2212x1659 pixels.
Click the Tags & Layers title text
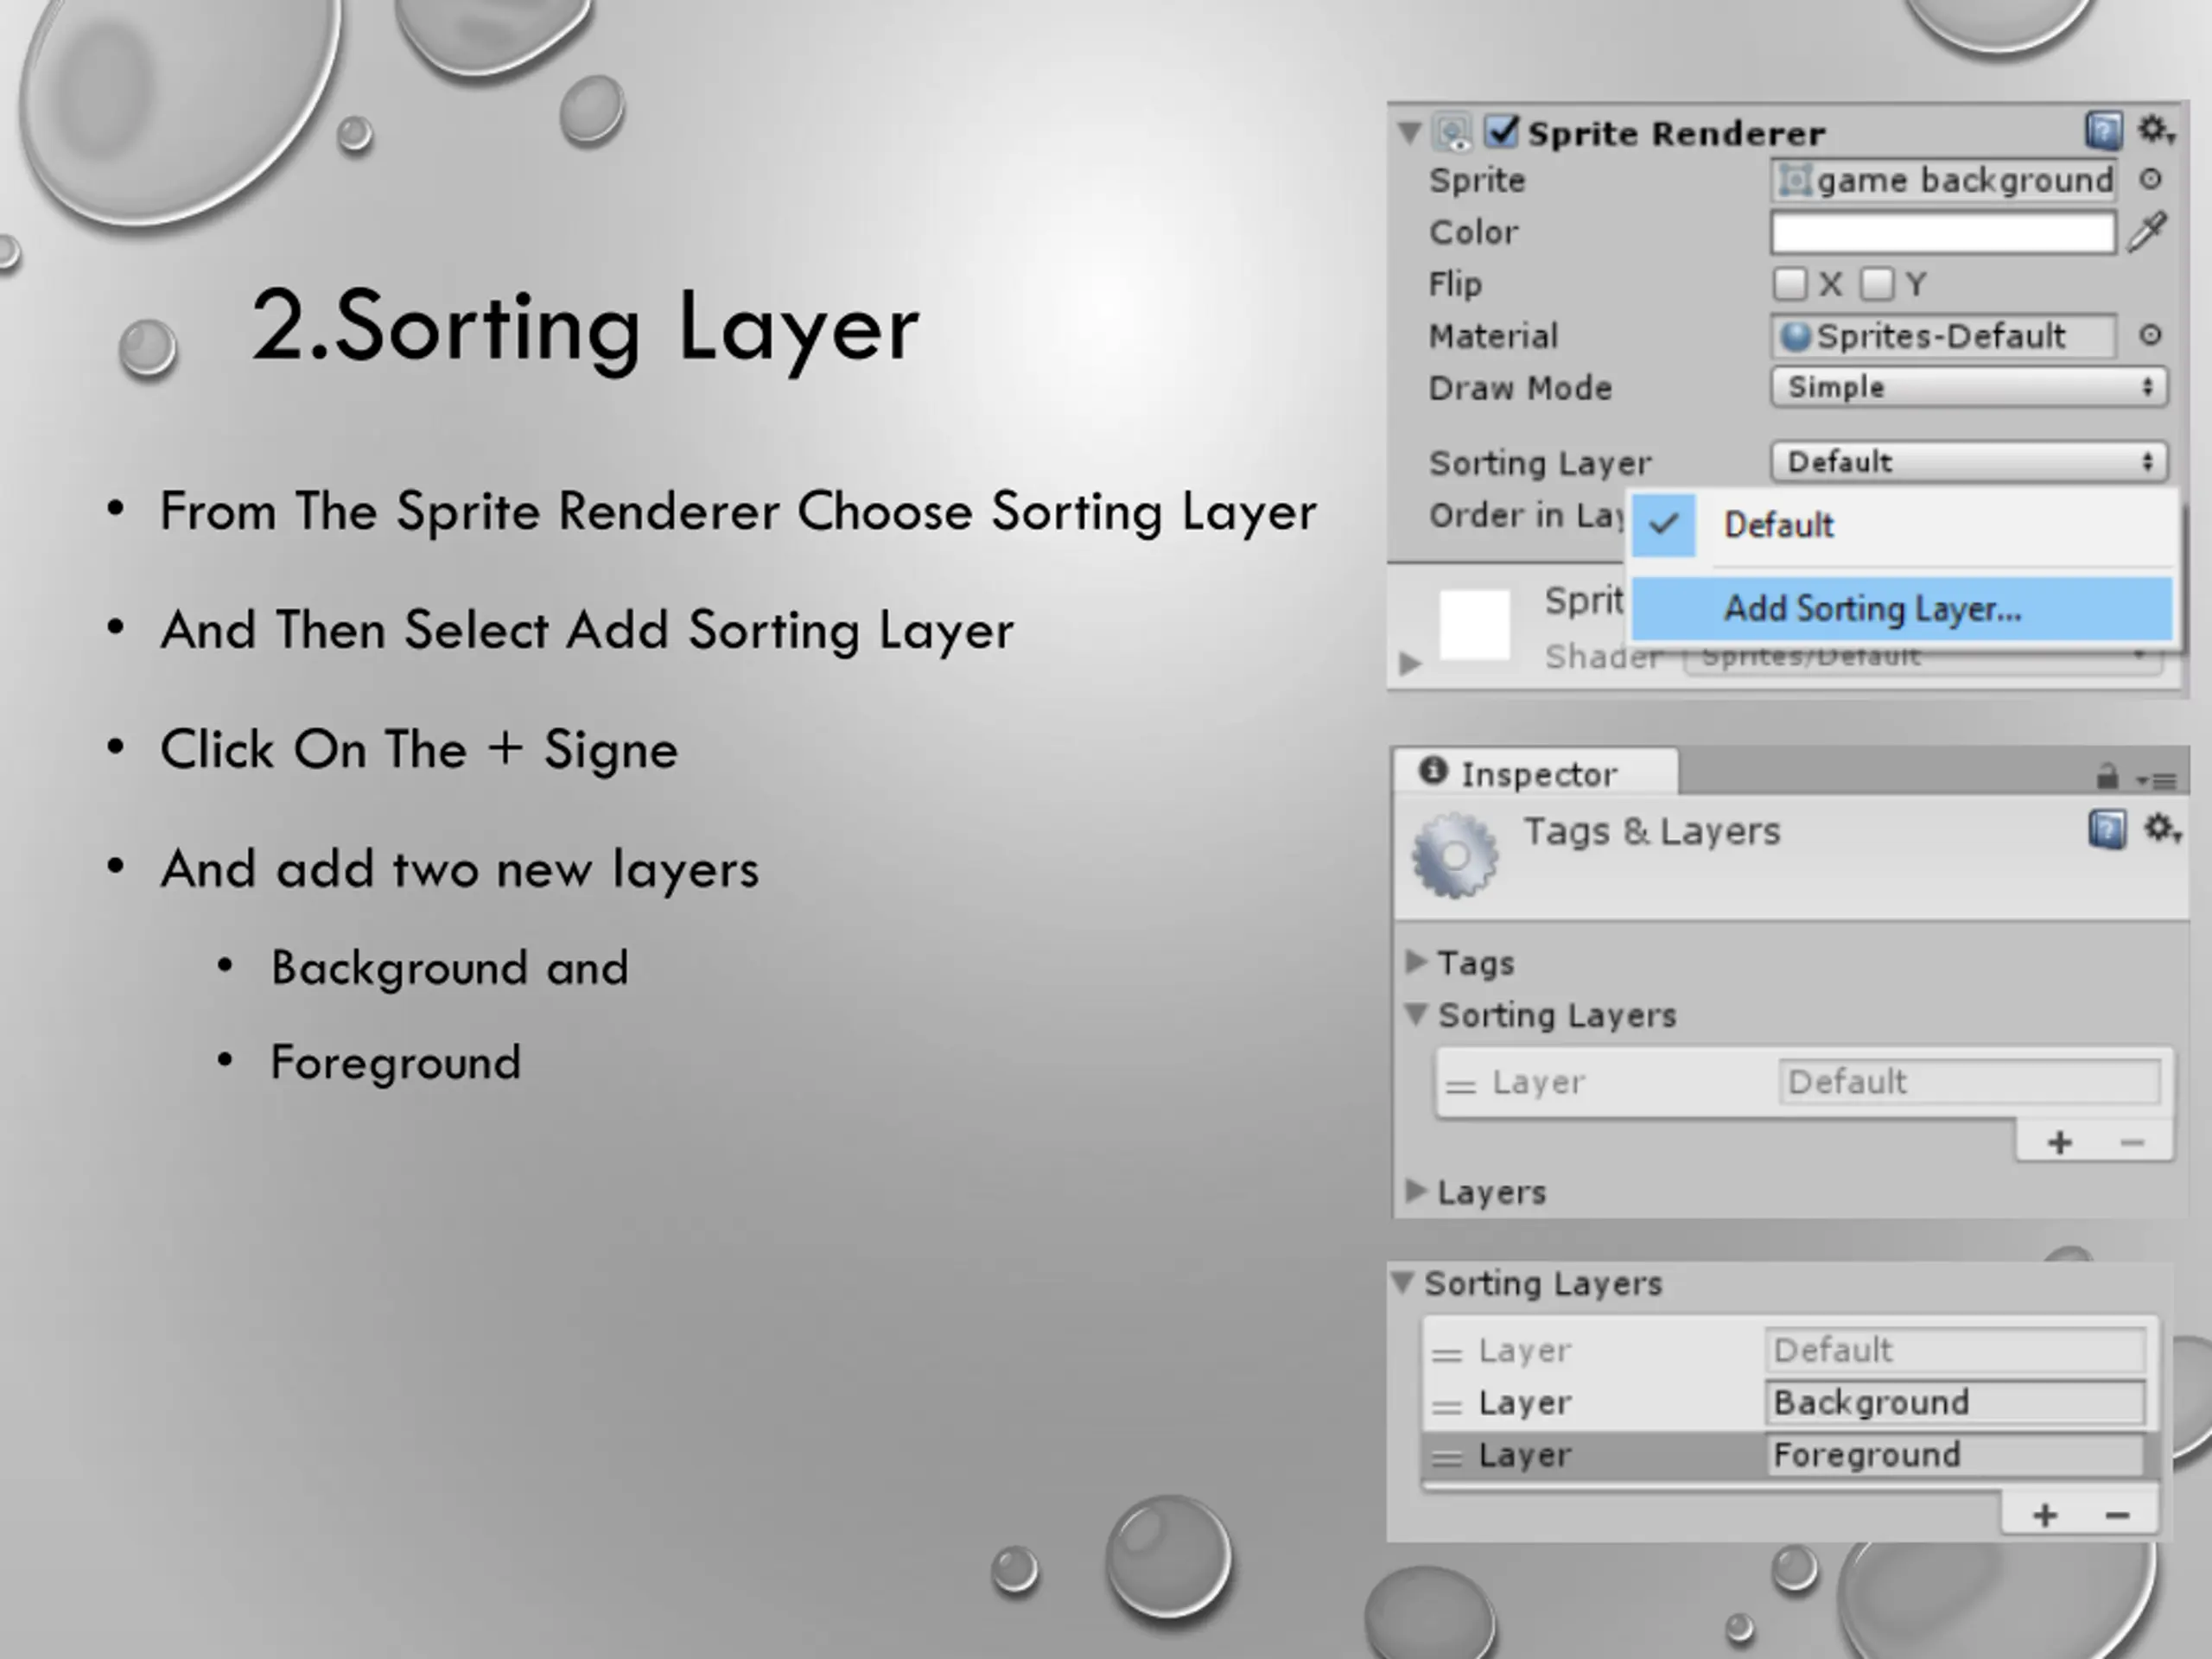point(1651,831)
